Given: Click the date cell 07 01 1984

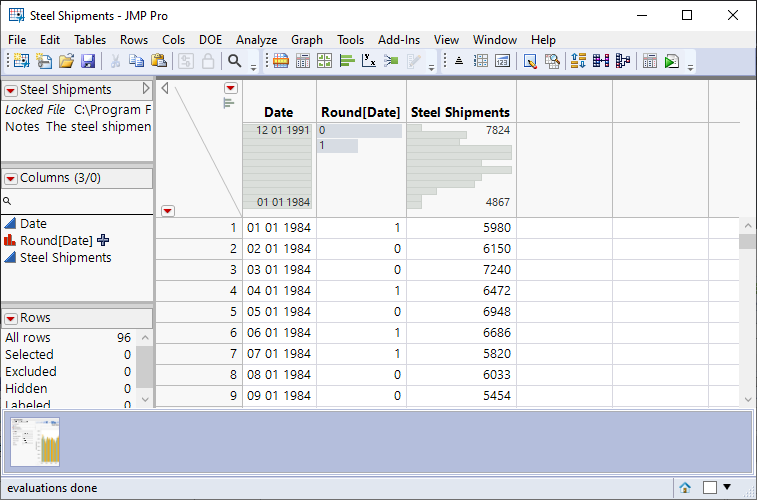Looking at the screenshot, I should tap(279, 353).
